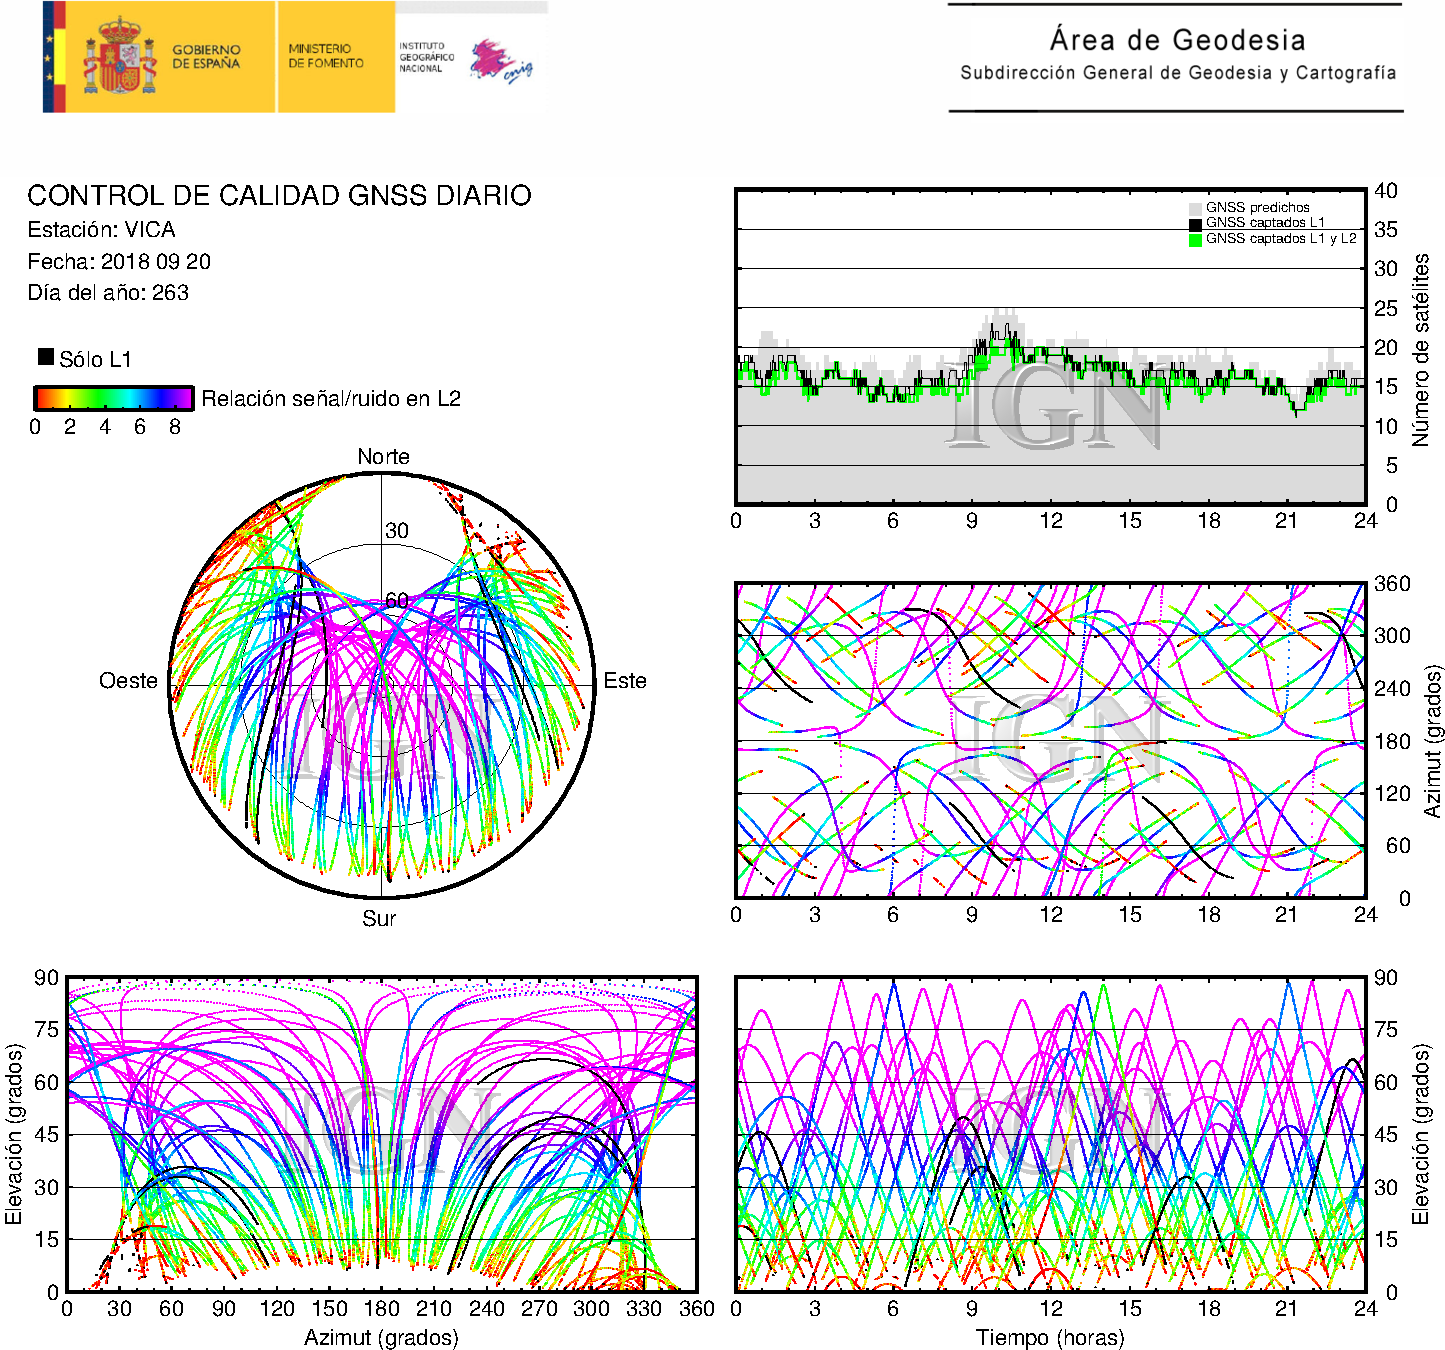
Task: Click the Azimut (grados) label under bottom-left plot
Action: coord(381,1338)
